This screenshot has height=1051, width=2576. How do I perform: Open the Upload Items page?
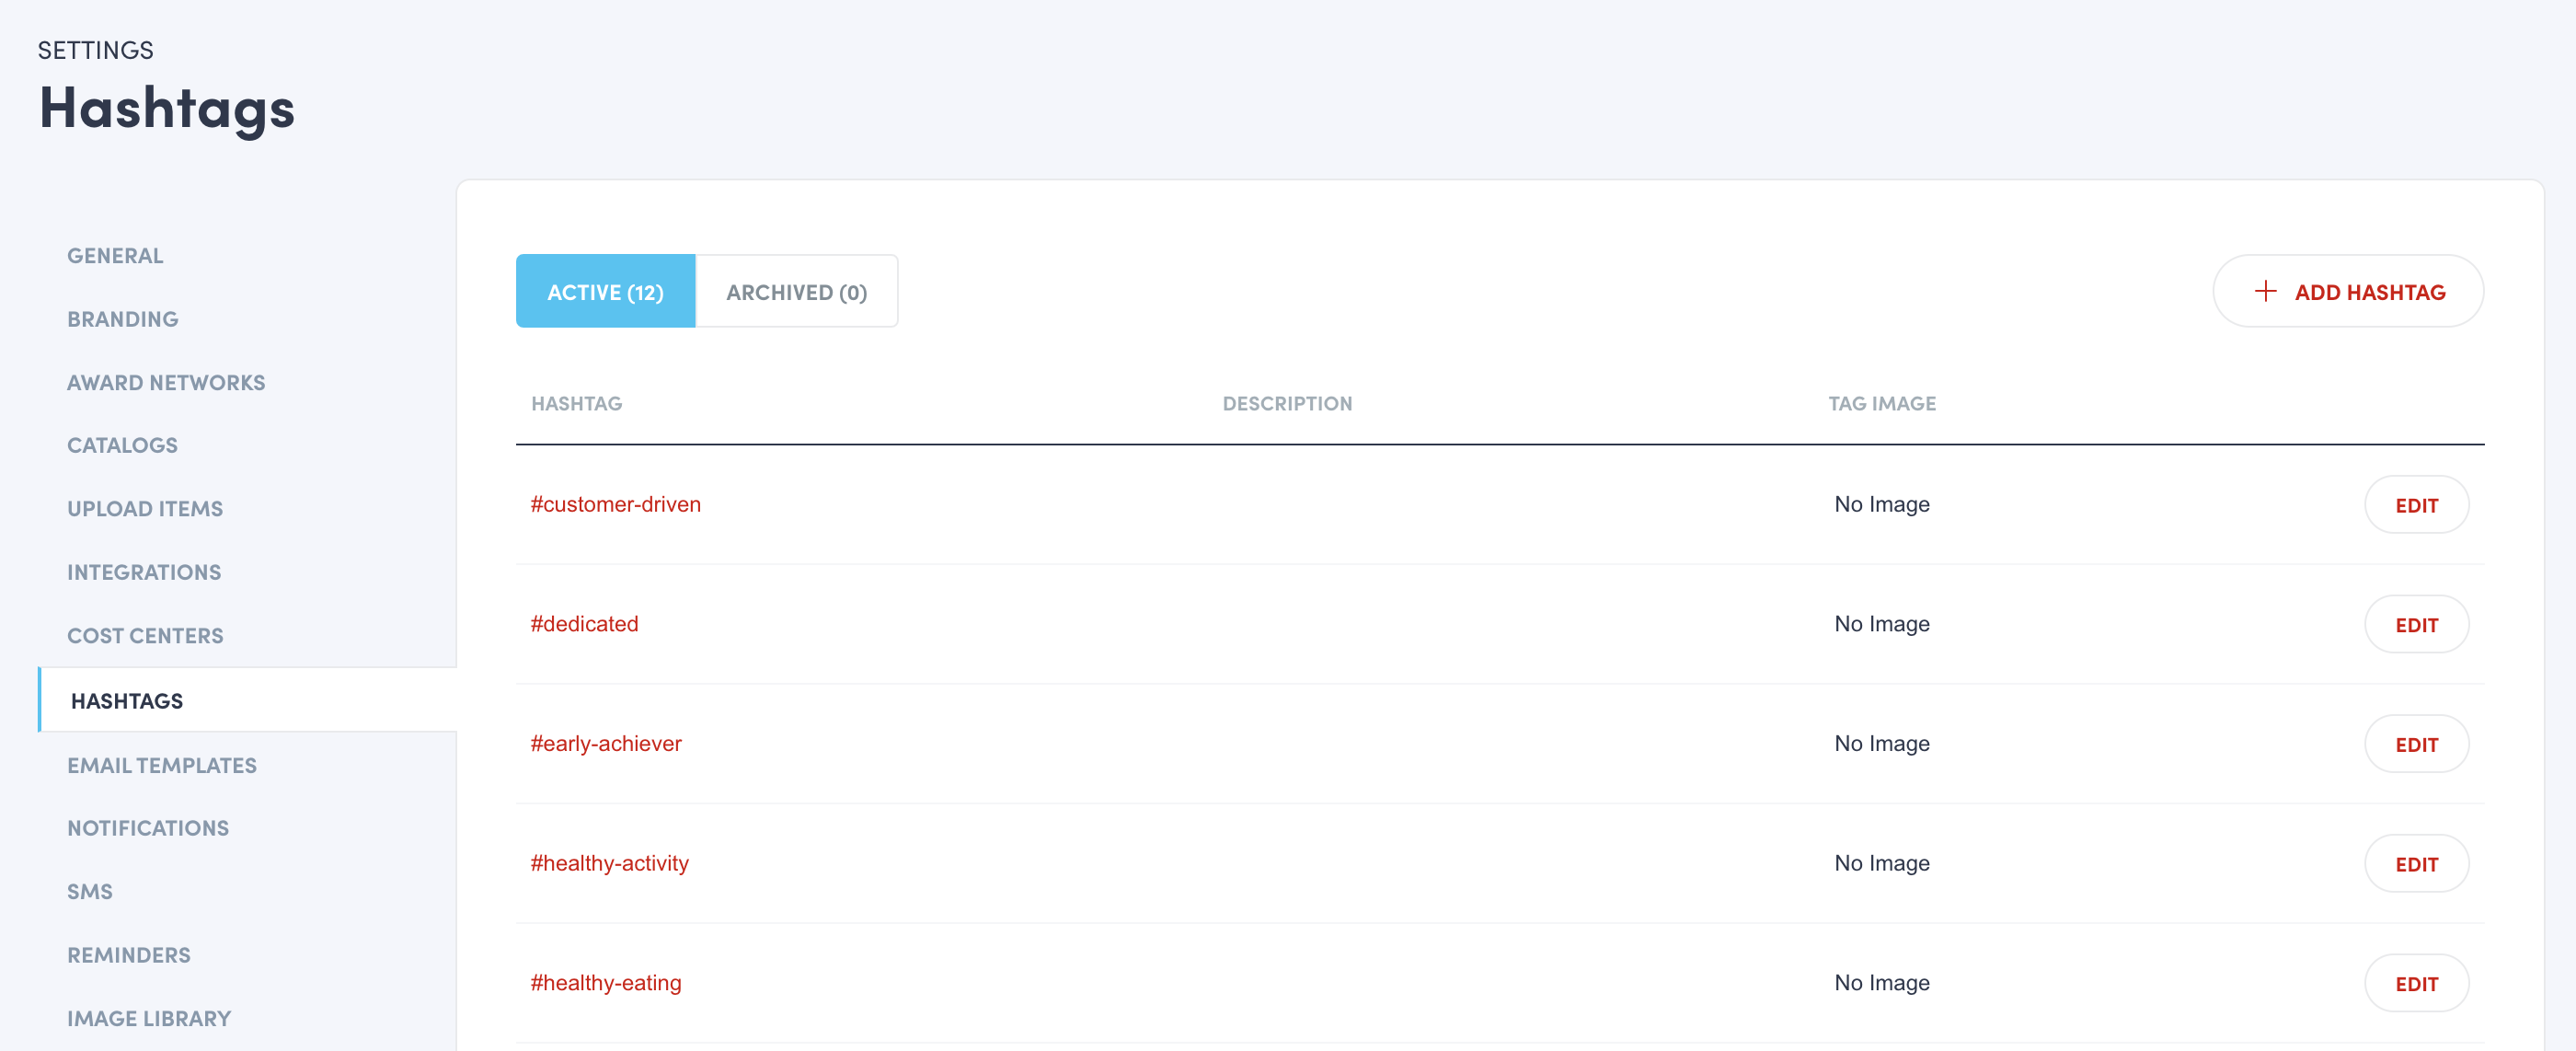point(145,508)
